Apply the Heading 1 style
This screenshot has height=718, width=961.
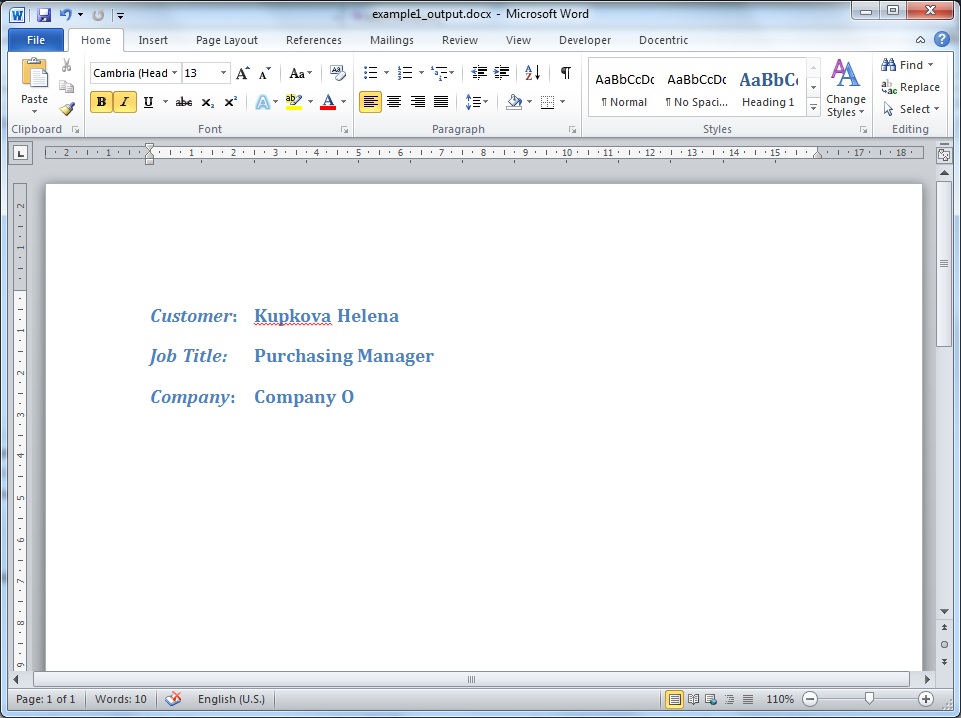(x=768, y=88)
